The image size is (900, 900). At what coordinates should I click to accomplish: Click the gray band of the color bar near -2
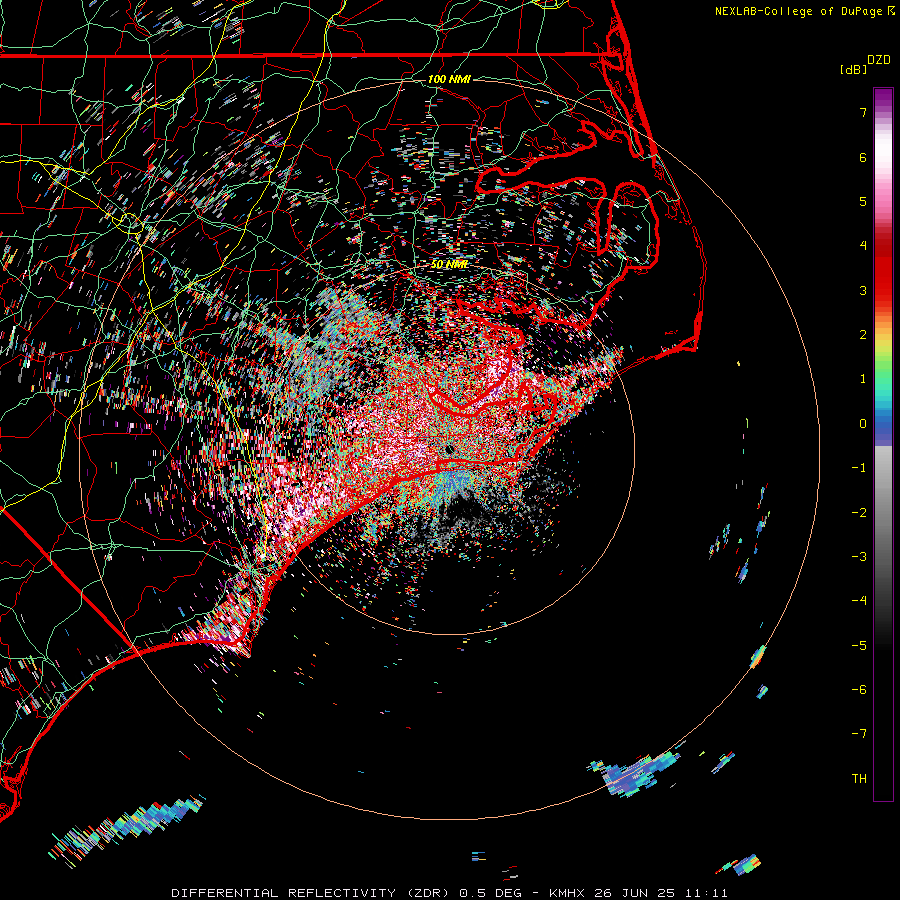pos(883,513)
